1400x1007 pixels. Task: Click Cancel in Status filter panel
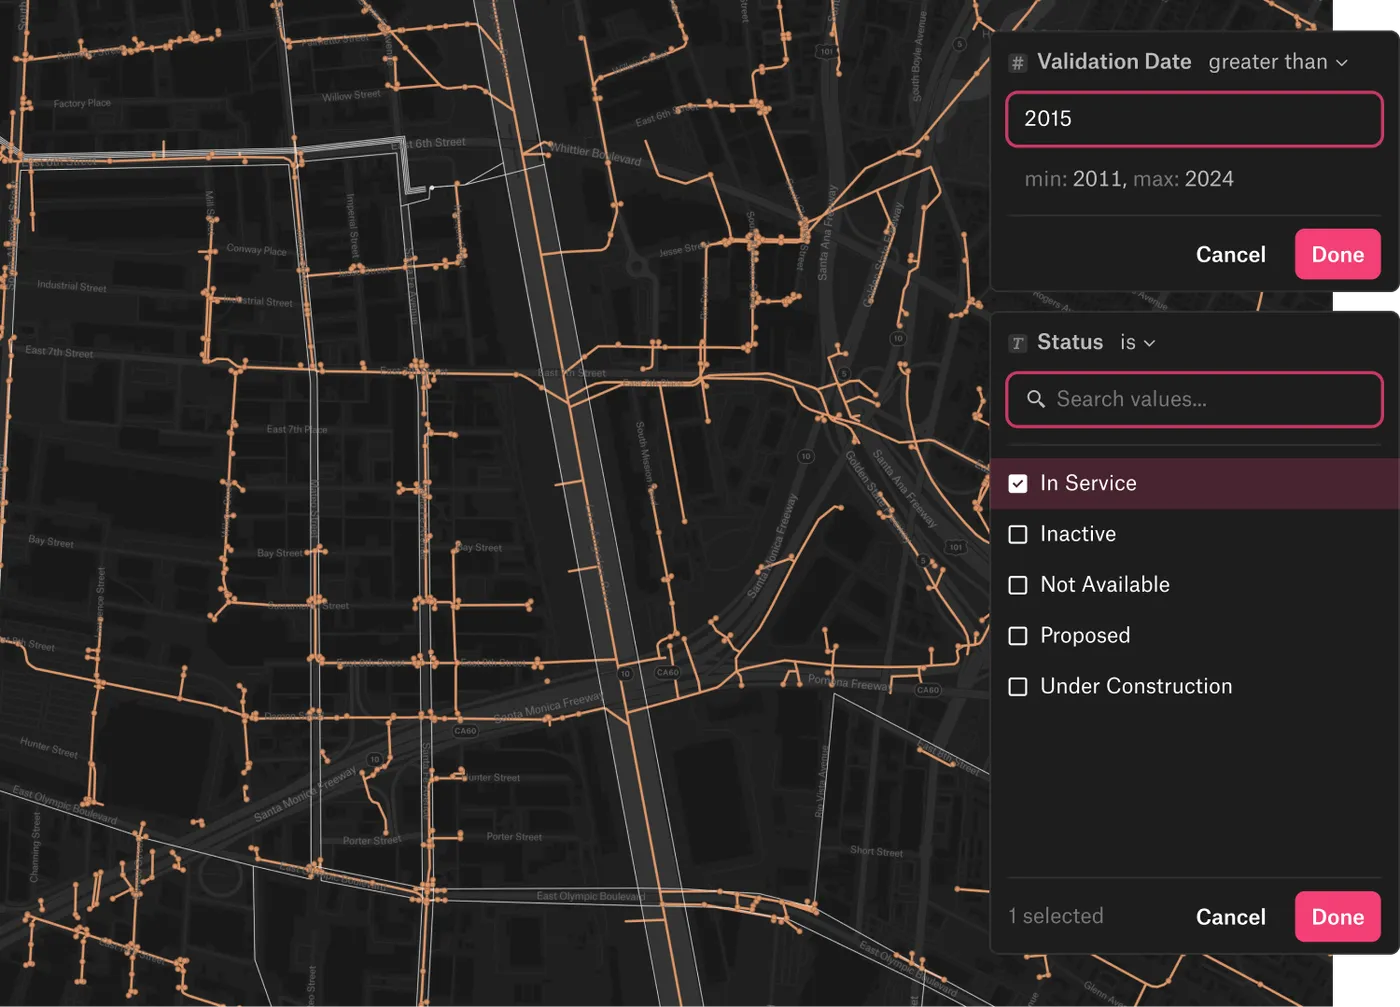(x=1230, y=916)
